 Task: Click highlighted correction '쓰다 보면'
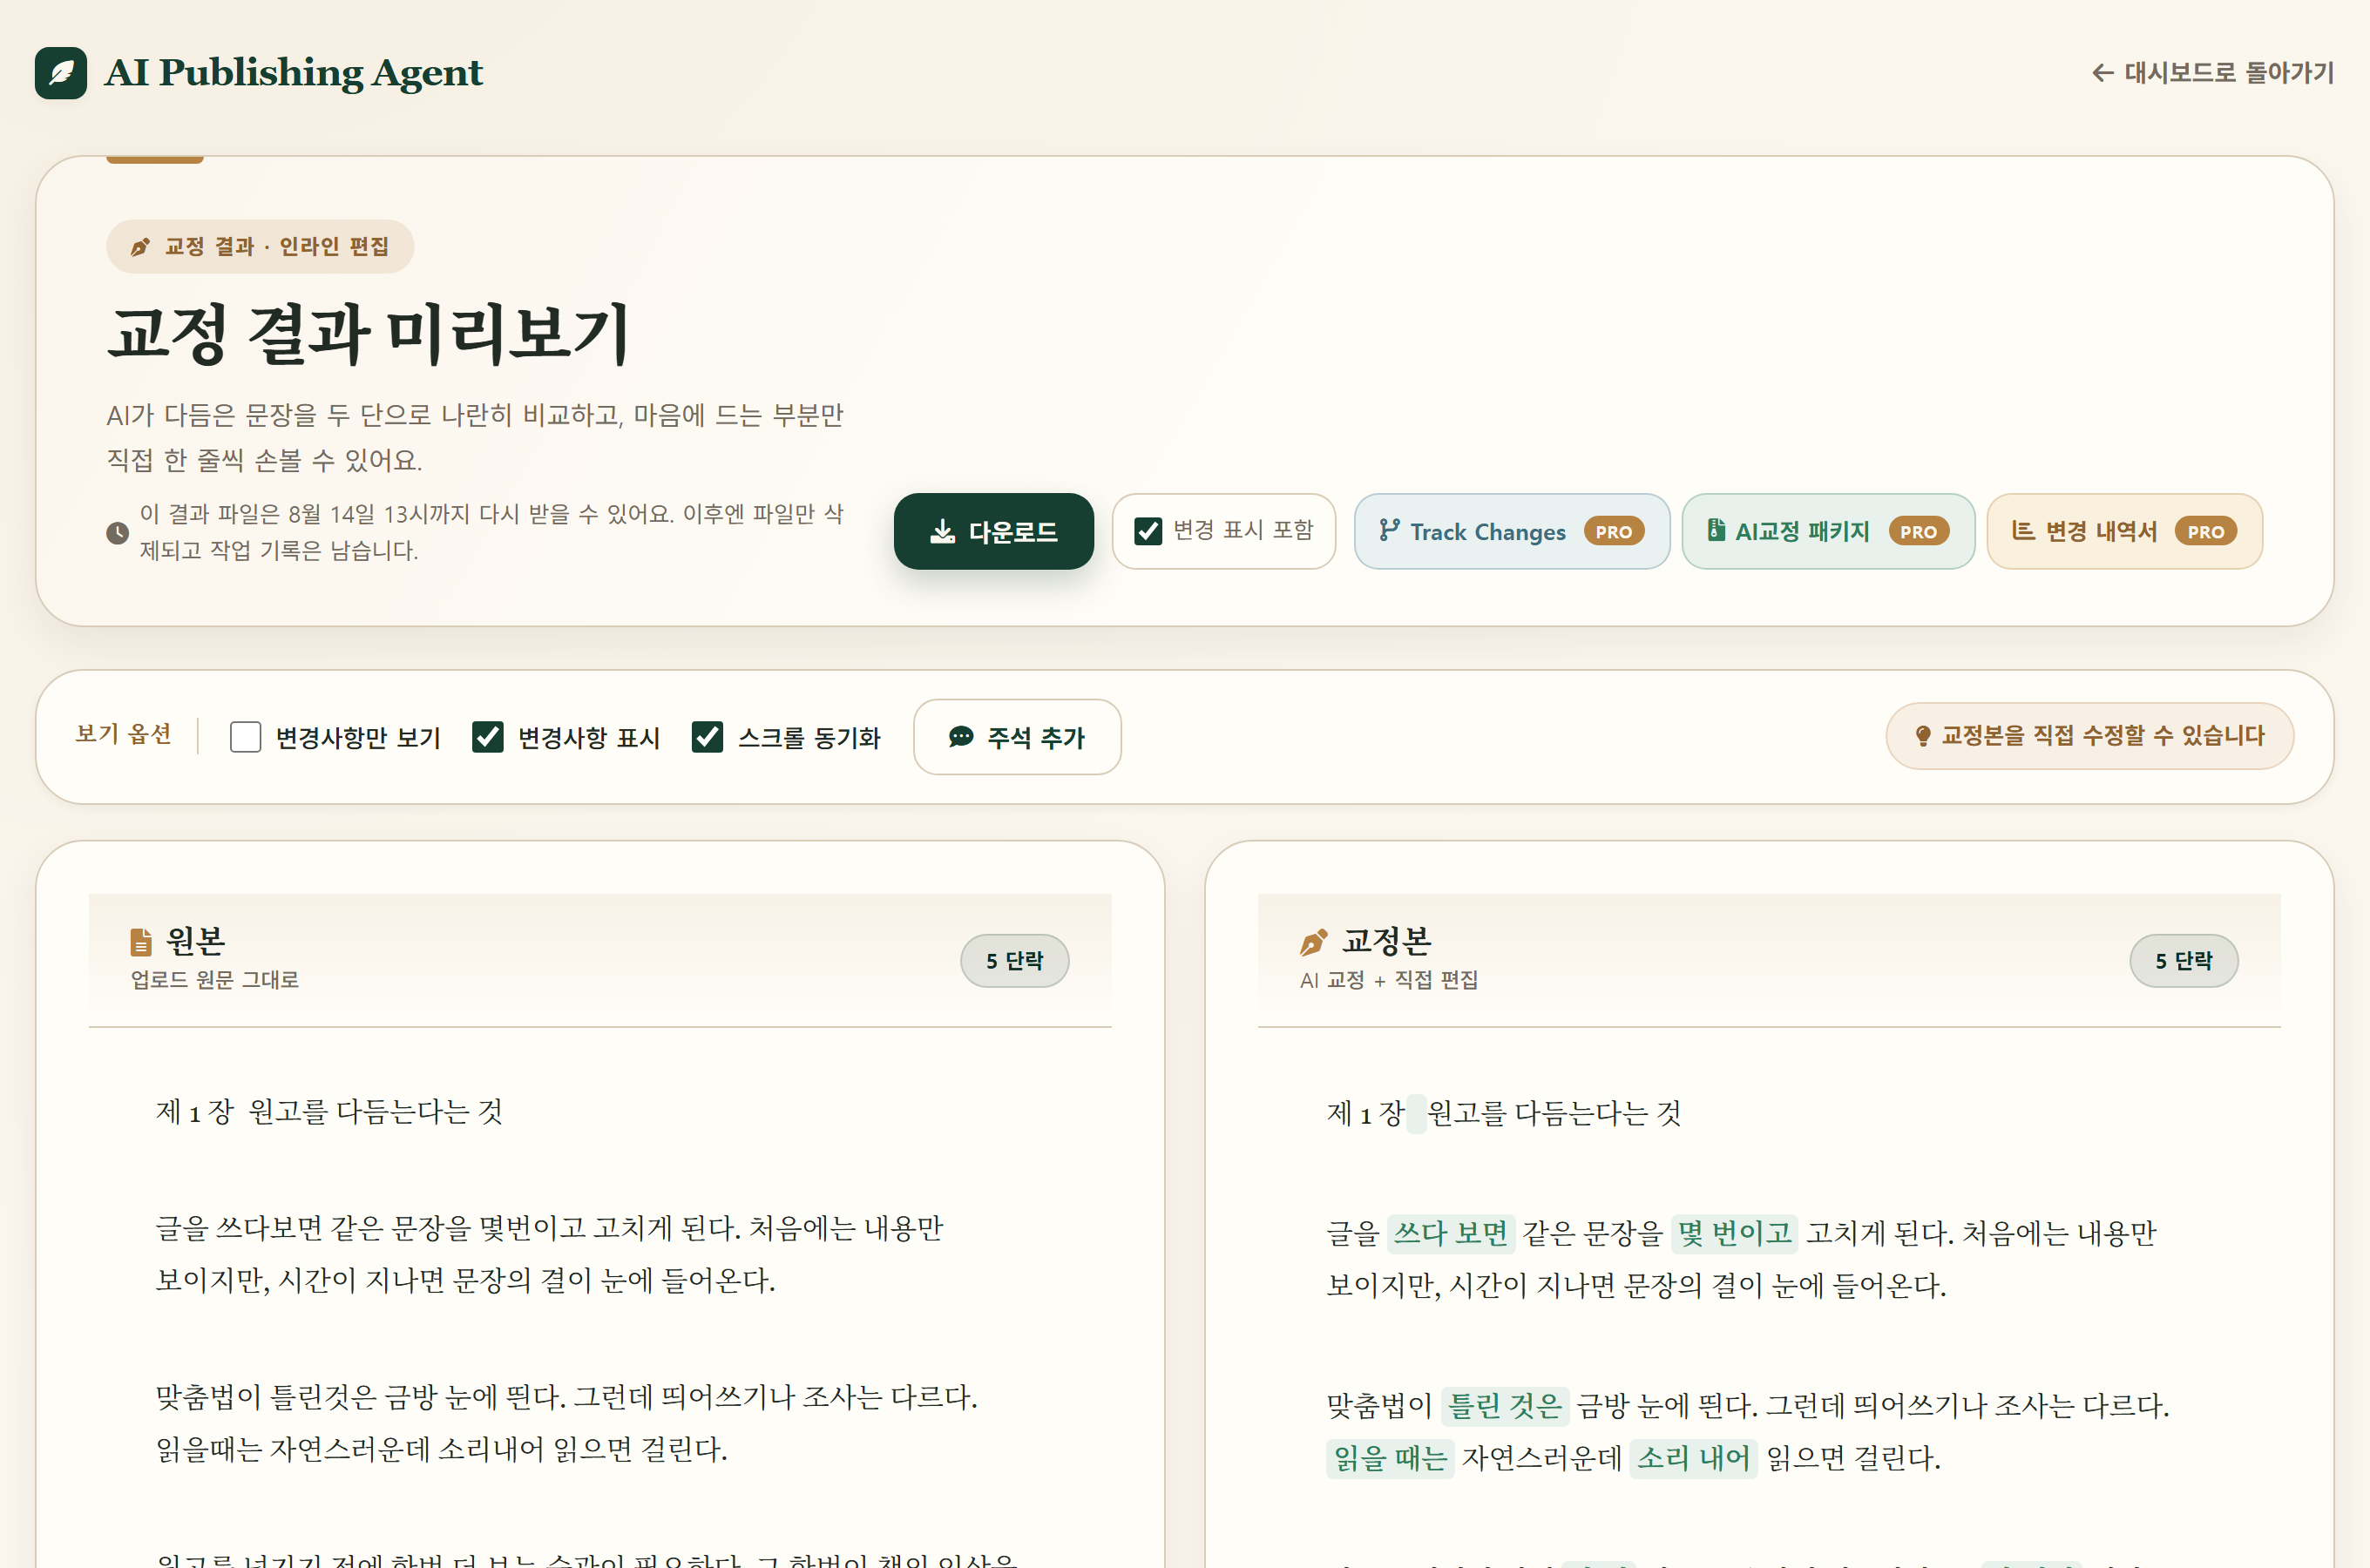[x=1450, y=1233]
